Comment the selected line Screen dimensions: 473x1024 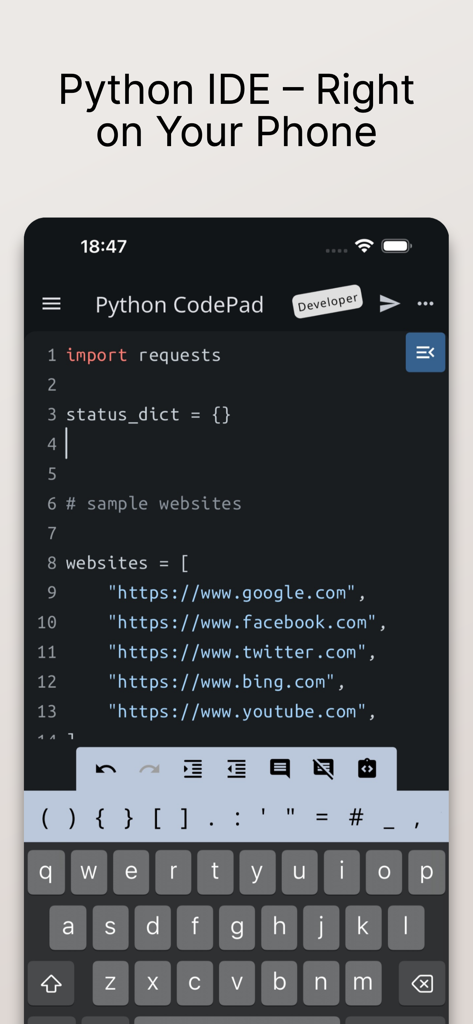[x=280, y=769]
